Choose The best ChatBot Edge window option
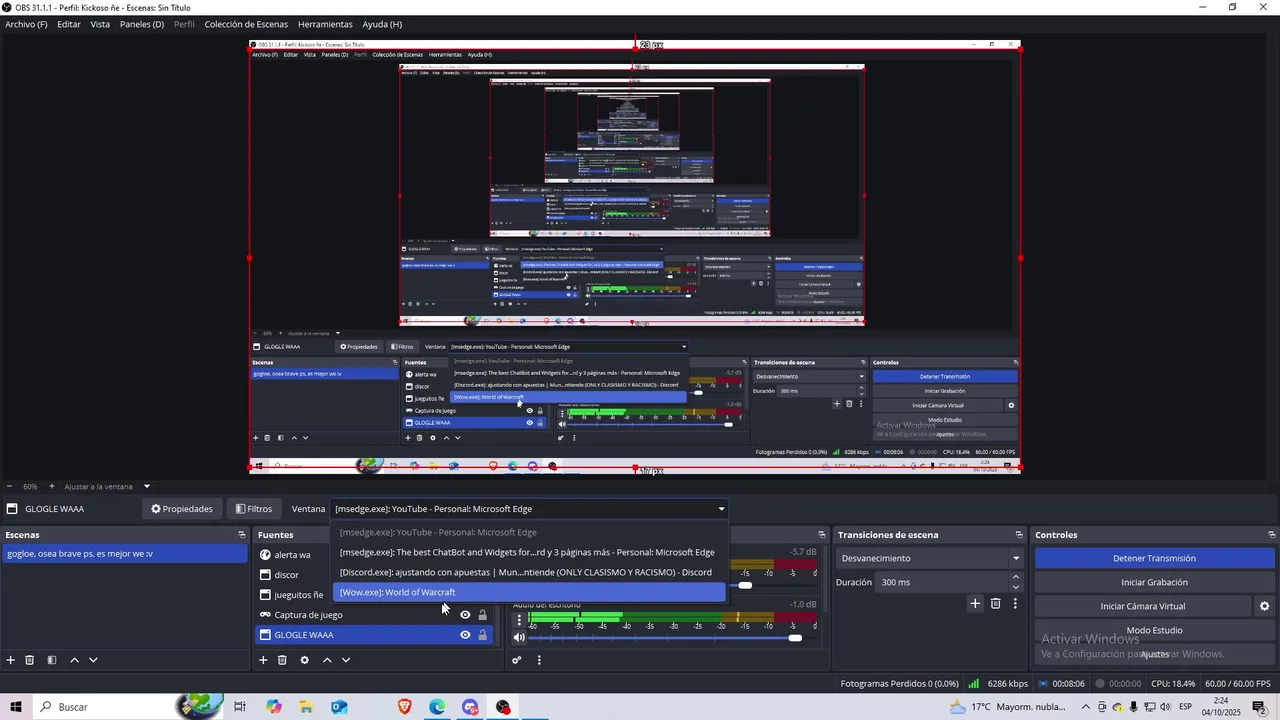 (x=529, y=552)
